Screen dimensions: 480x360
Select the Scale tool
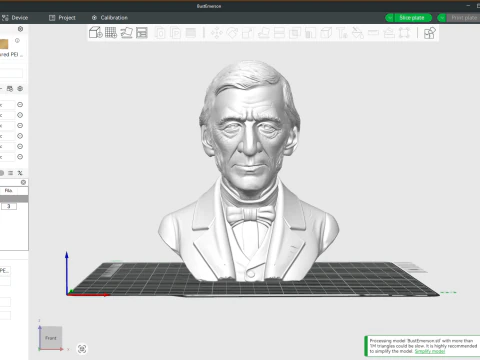(248, 33)
